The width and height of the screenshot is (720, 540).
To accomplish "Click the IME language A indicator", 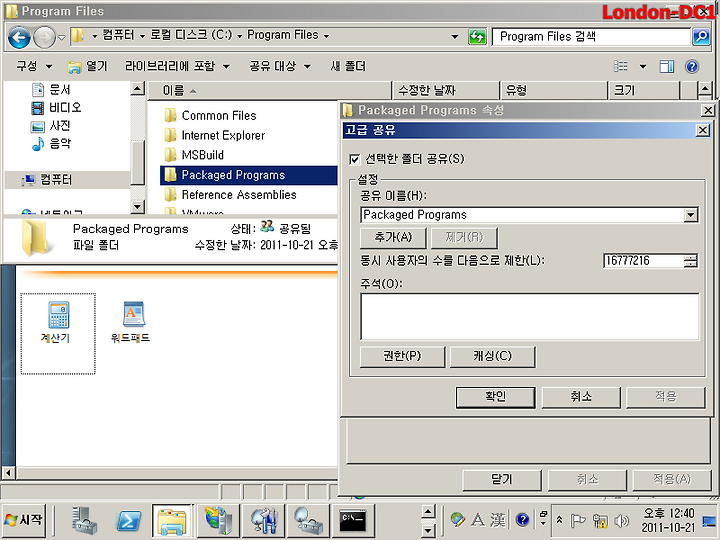I will pos(478,520).
